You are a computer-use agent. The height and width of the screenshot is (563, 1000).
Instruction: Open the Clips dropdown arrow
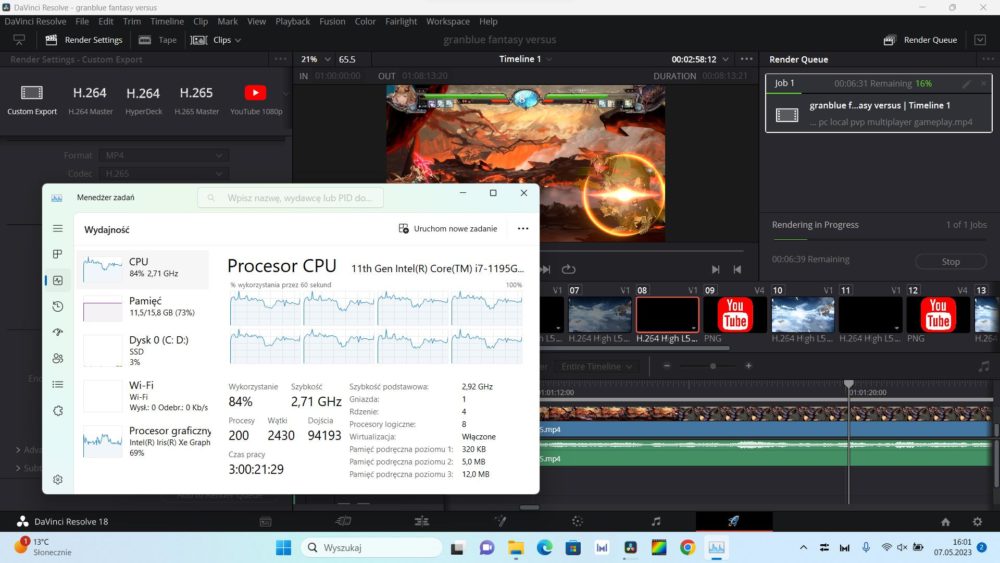[x=238, y=40]
